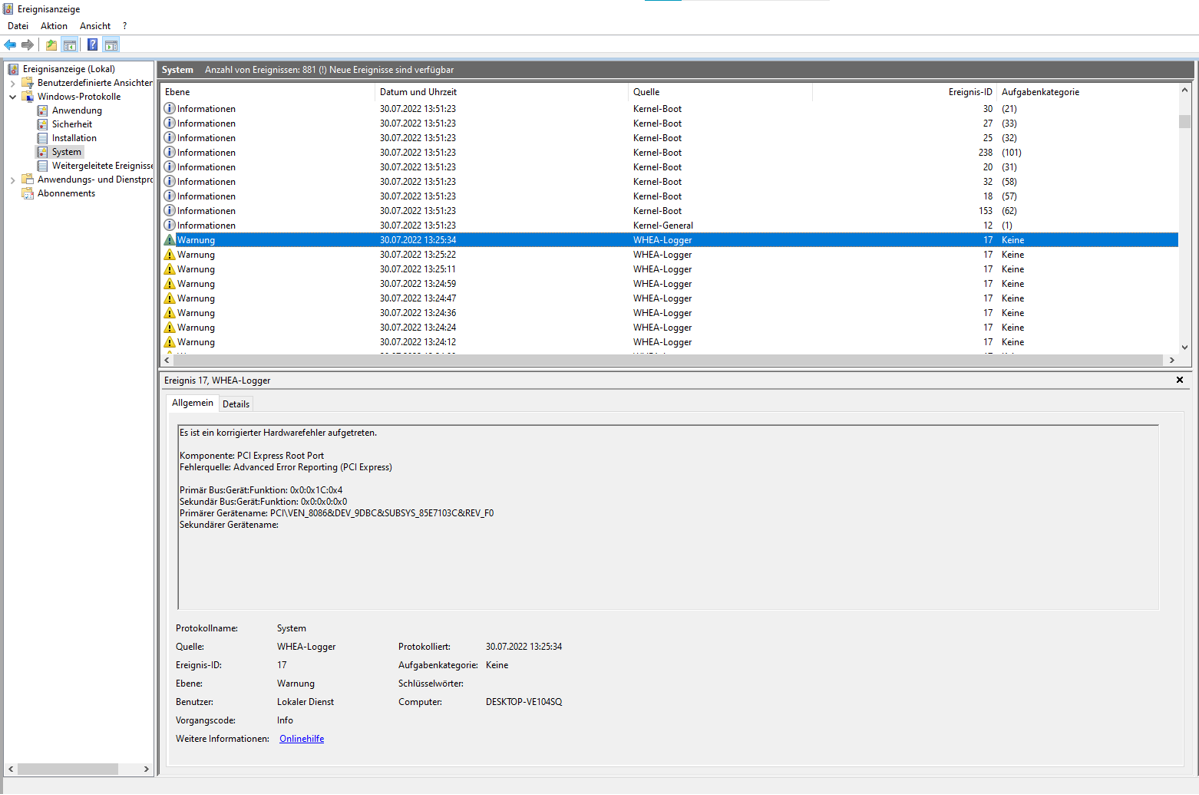
Task: Open the Datei menu
Action: click(x=18, y=26)
